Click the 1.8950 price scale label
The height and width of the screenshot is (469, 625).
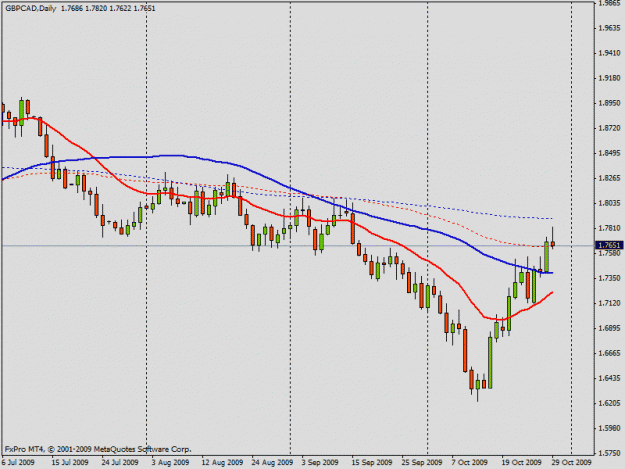[609, 103]
